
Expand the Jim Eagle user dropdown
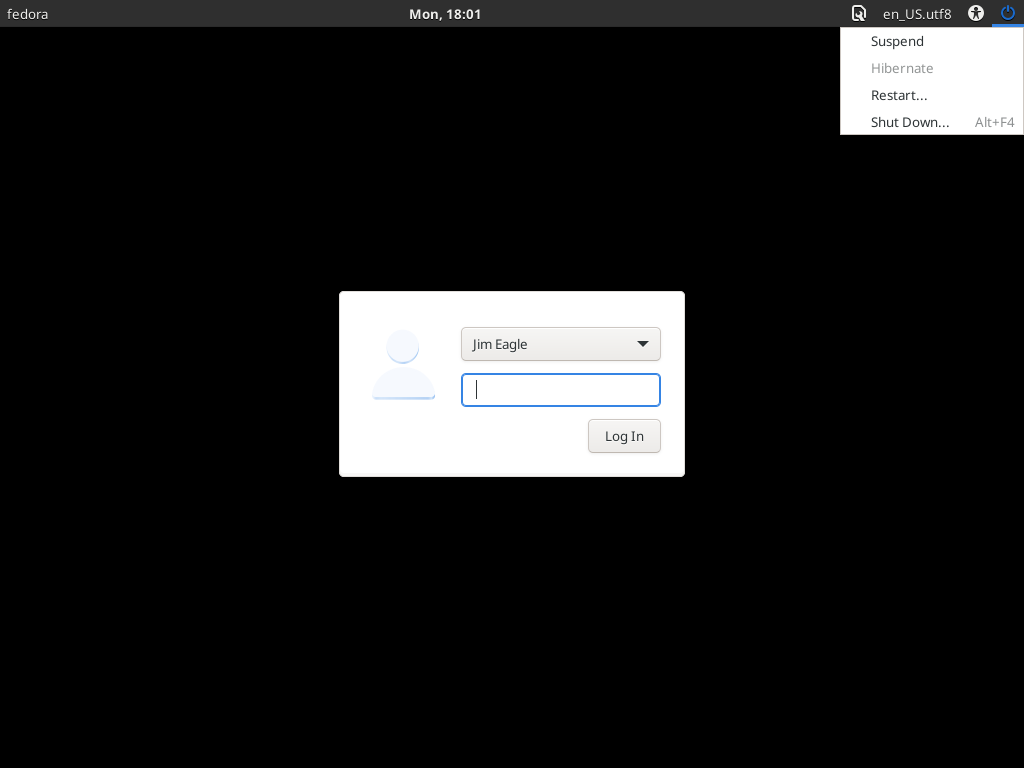561,344
